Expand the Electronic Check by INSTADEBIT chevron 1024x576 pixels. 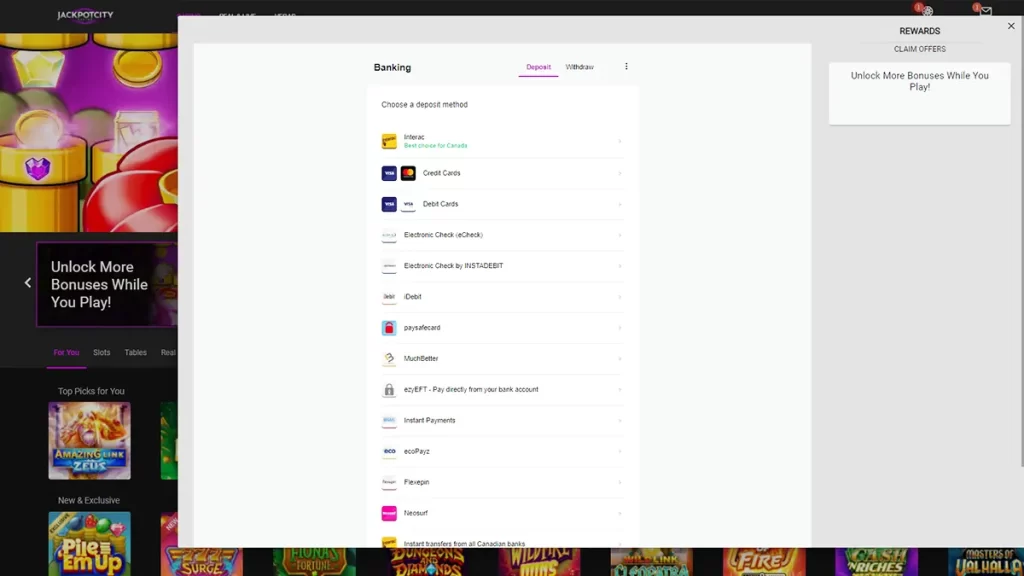coord(620,266)
